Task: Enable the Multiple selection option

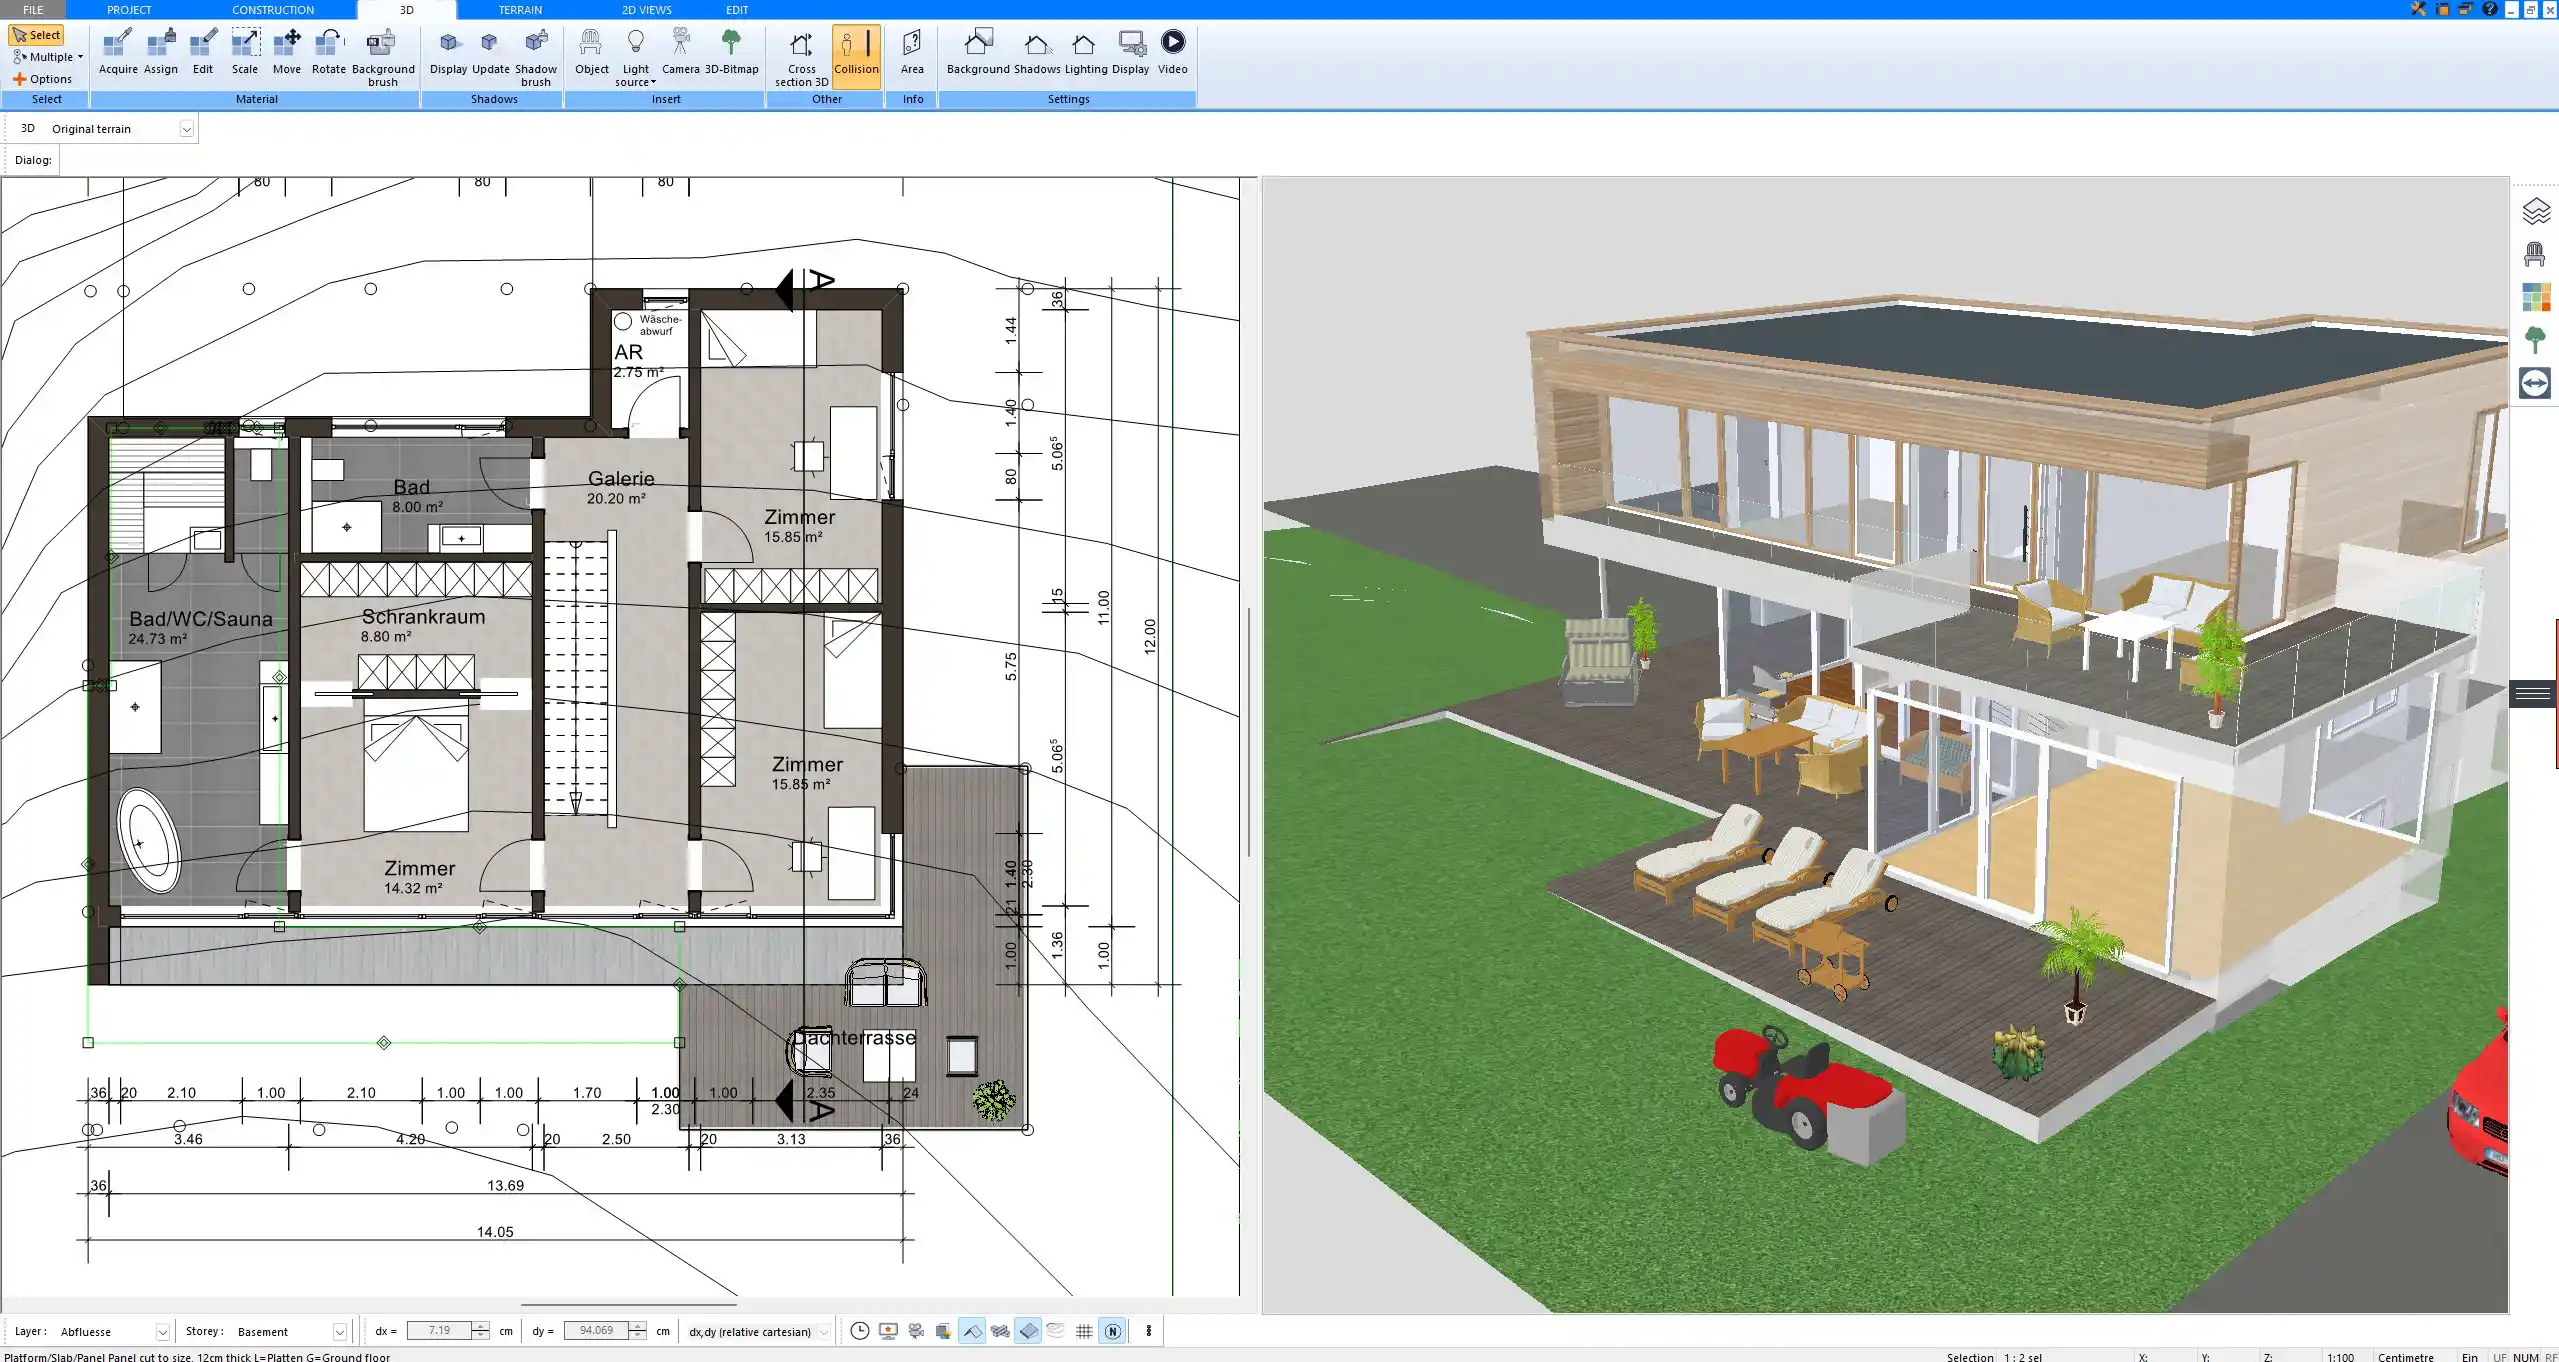Action: click(x=46, y=57)
